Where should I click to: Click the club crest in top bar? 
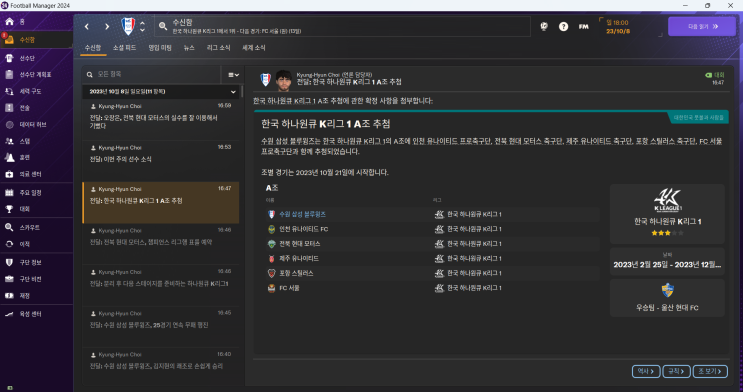click(x=128, y=26)
